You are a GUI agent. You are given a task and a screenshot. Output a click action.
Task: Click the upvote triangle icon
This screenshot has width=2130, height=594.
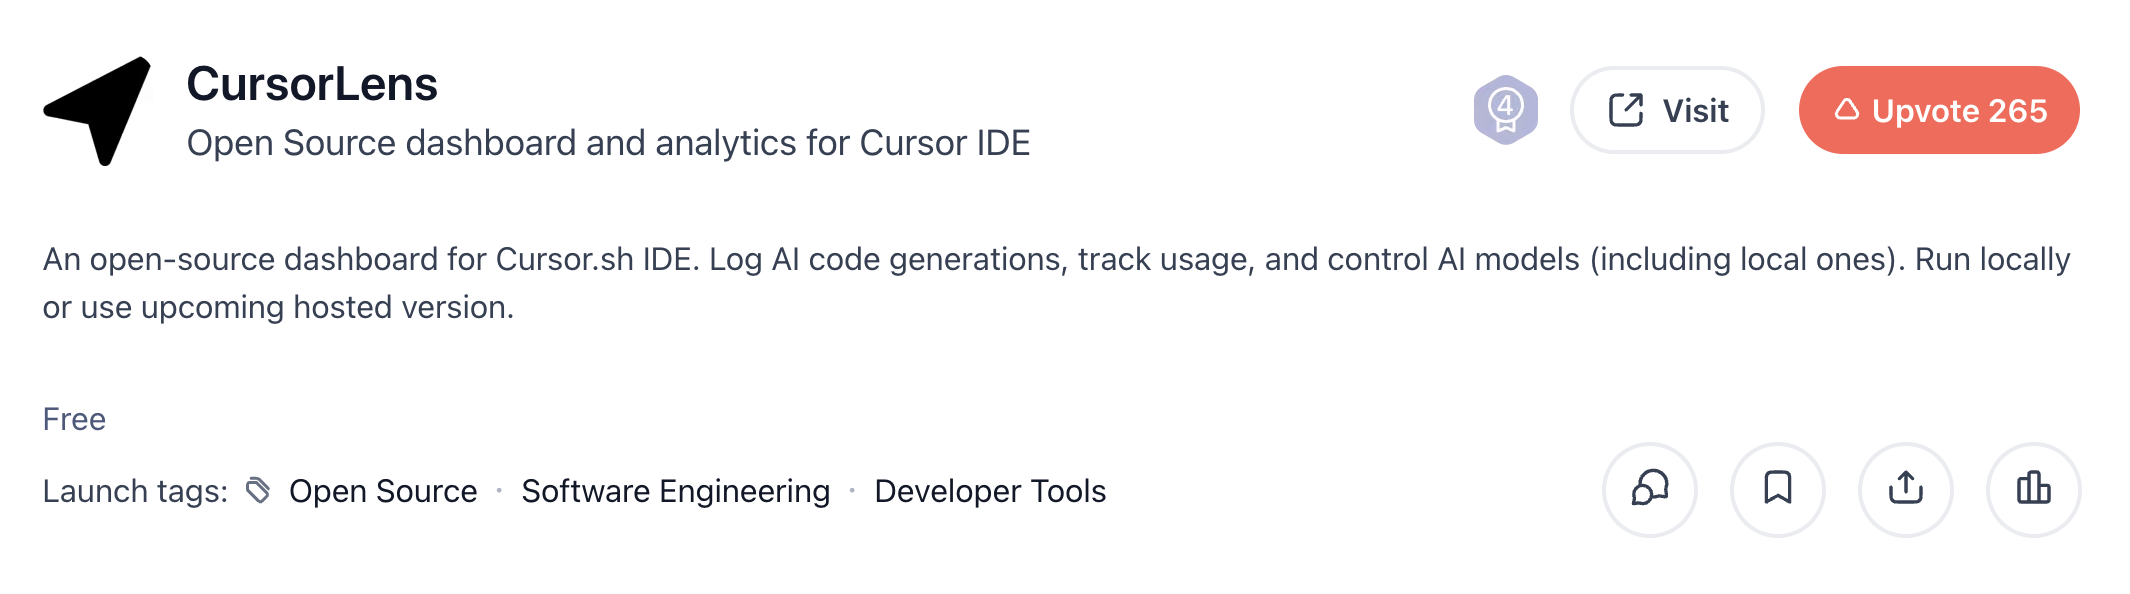click(x=1846, y=110)
